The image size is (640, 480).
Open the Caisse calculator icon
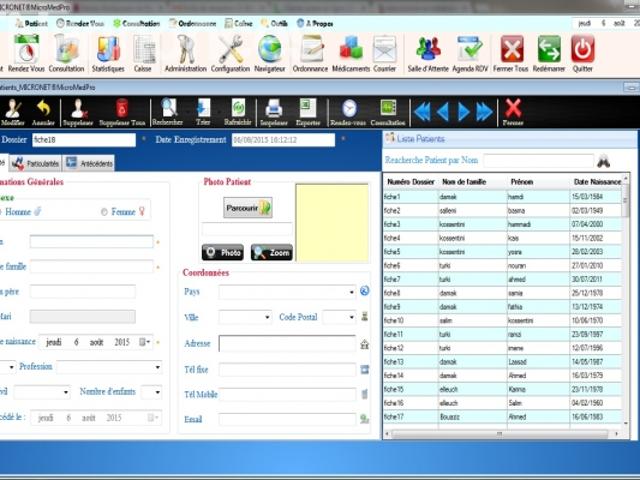coord(143,53)
